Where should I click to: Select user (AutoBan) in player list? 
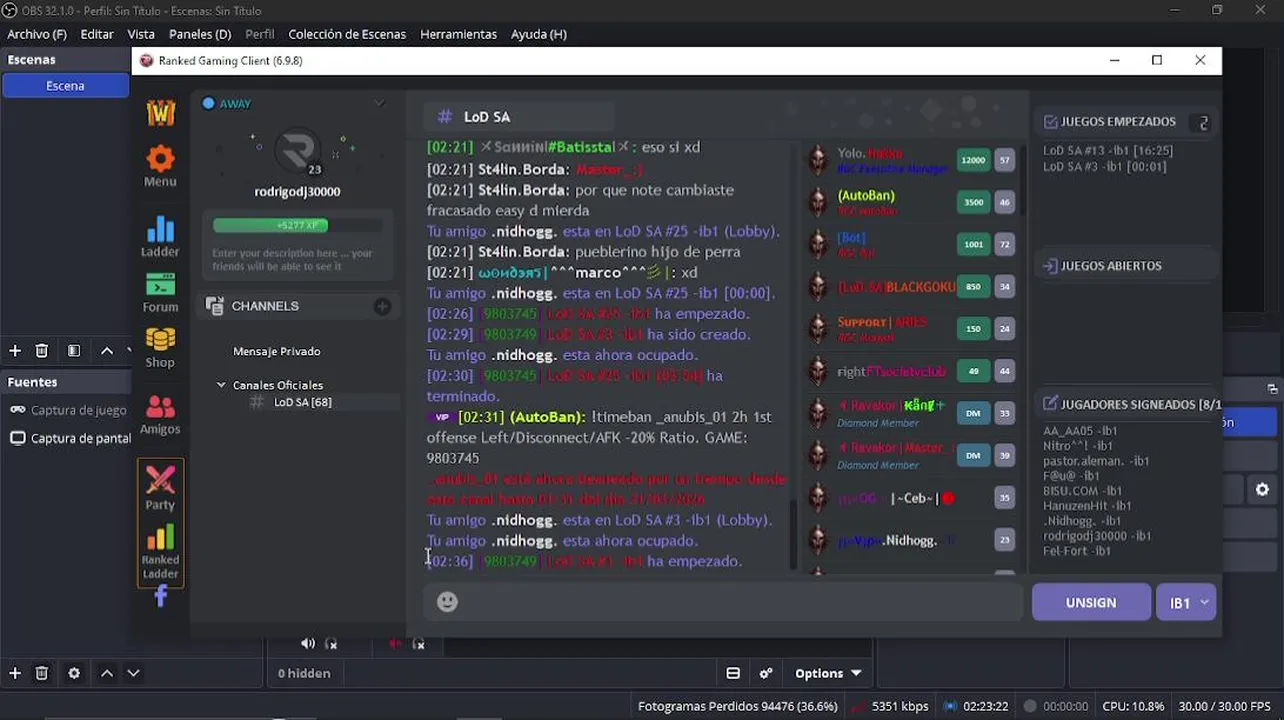(866, 196)
